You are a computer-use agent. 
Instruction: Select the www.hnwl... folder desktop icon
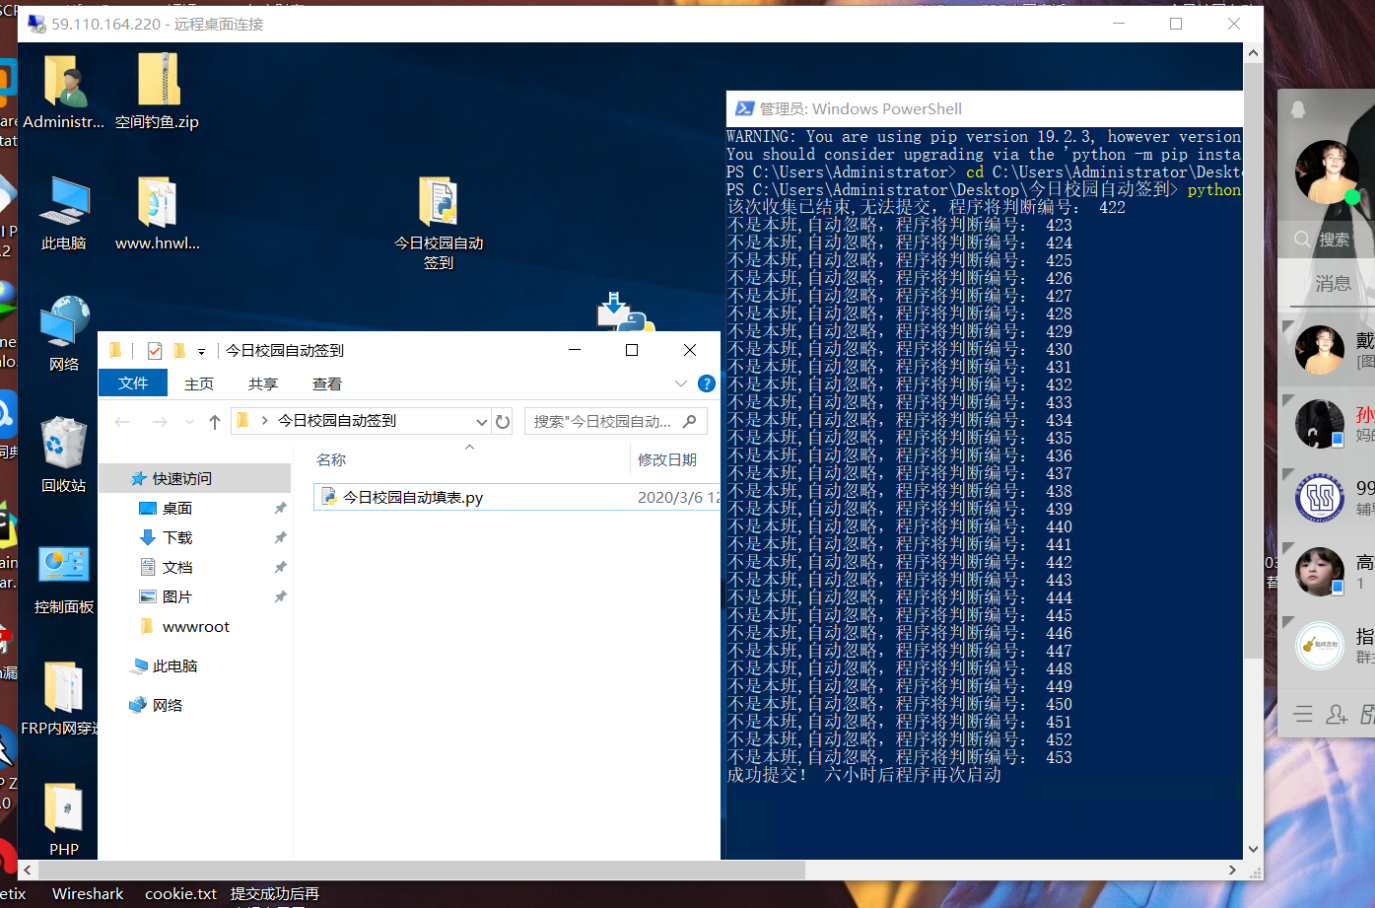(x=157, y=213)
